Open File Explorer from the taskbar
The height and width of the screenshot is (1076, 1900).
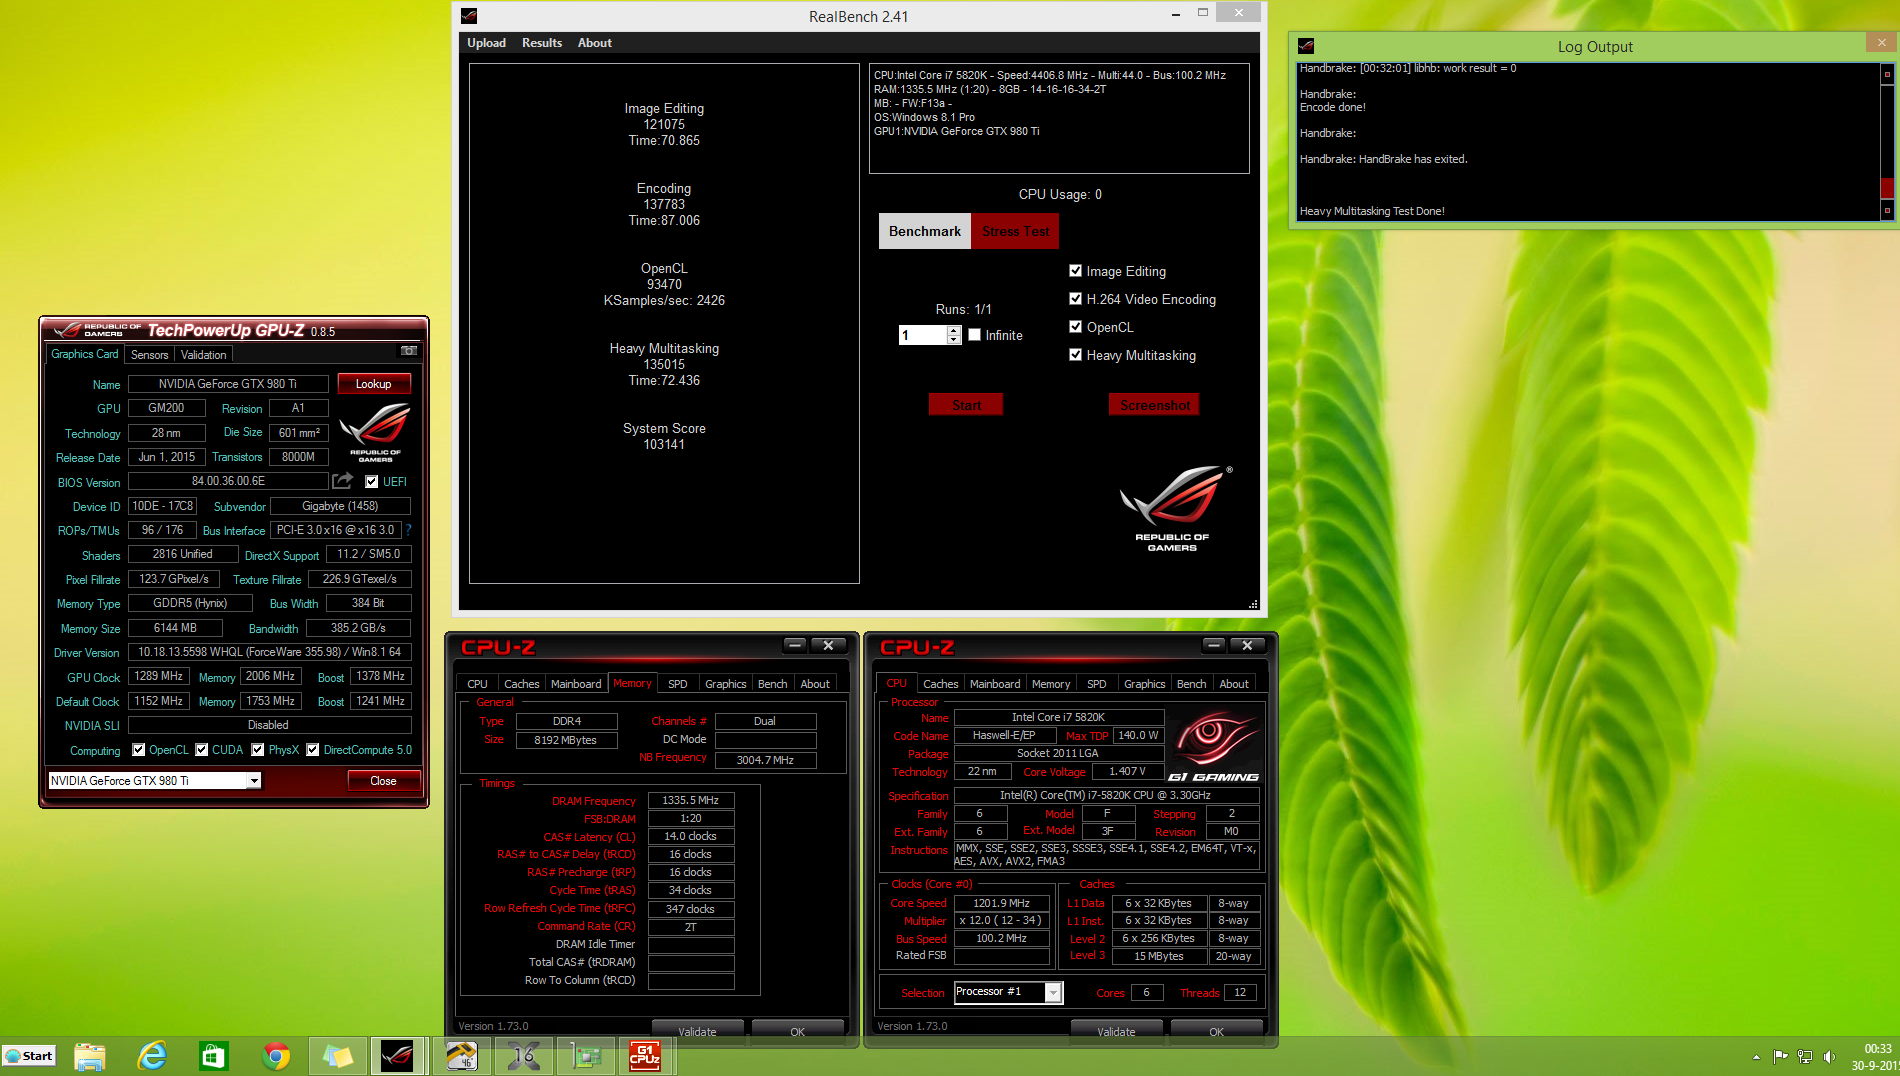pos(90,1056)
